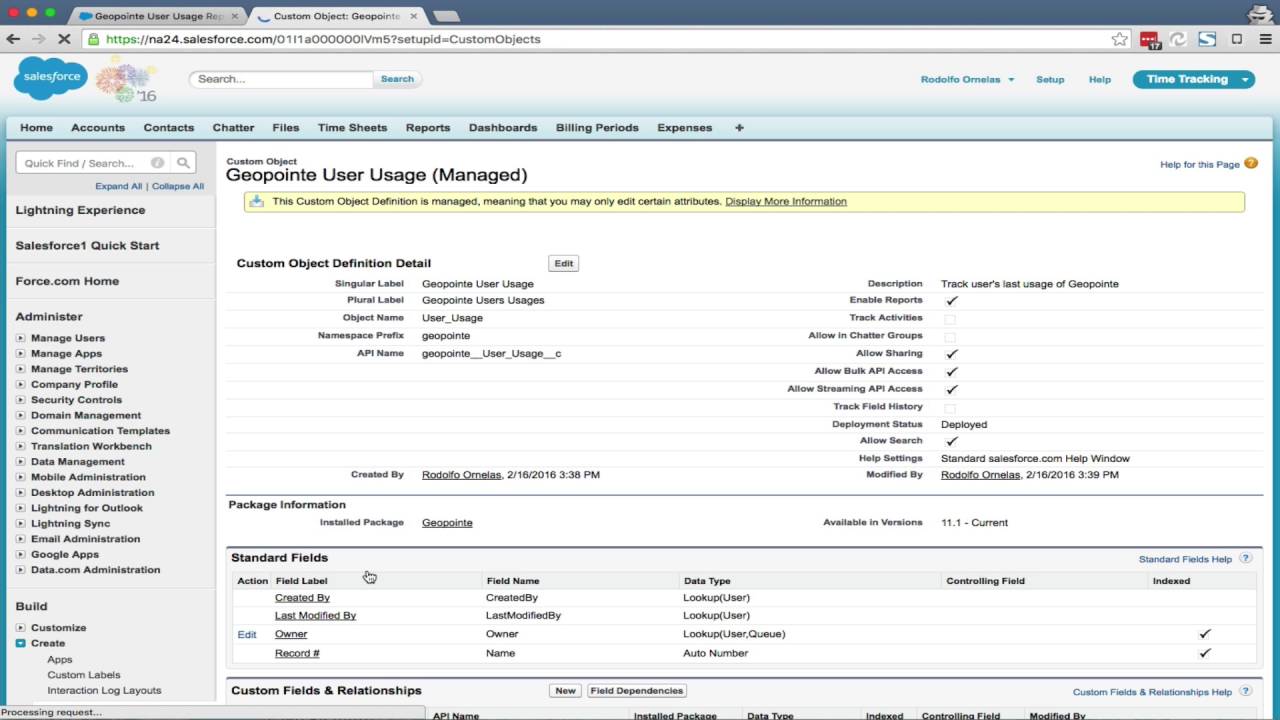Click the Setup link
Screen dimensions: 1280x720
[1050, 80]
